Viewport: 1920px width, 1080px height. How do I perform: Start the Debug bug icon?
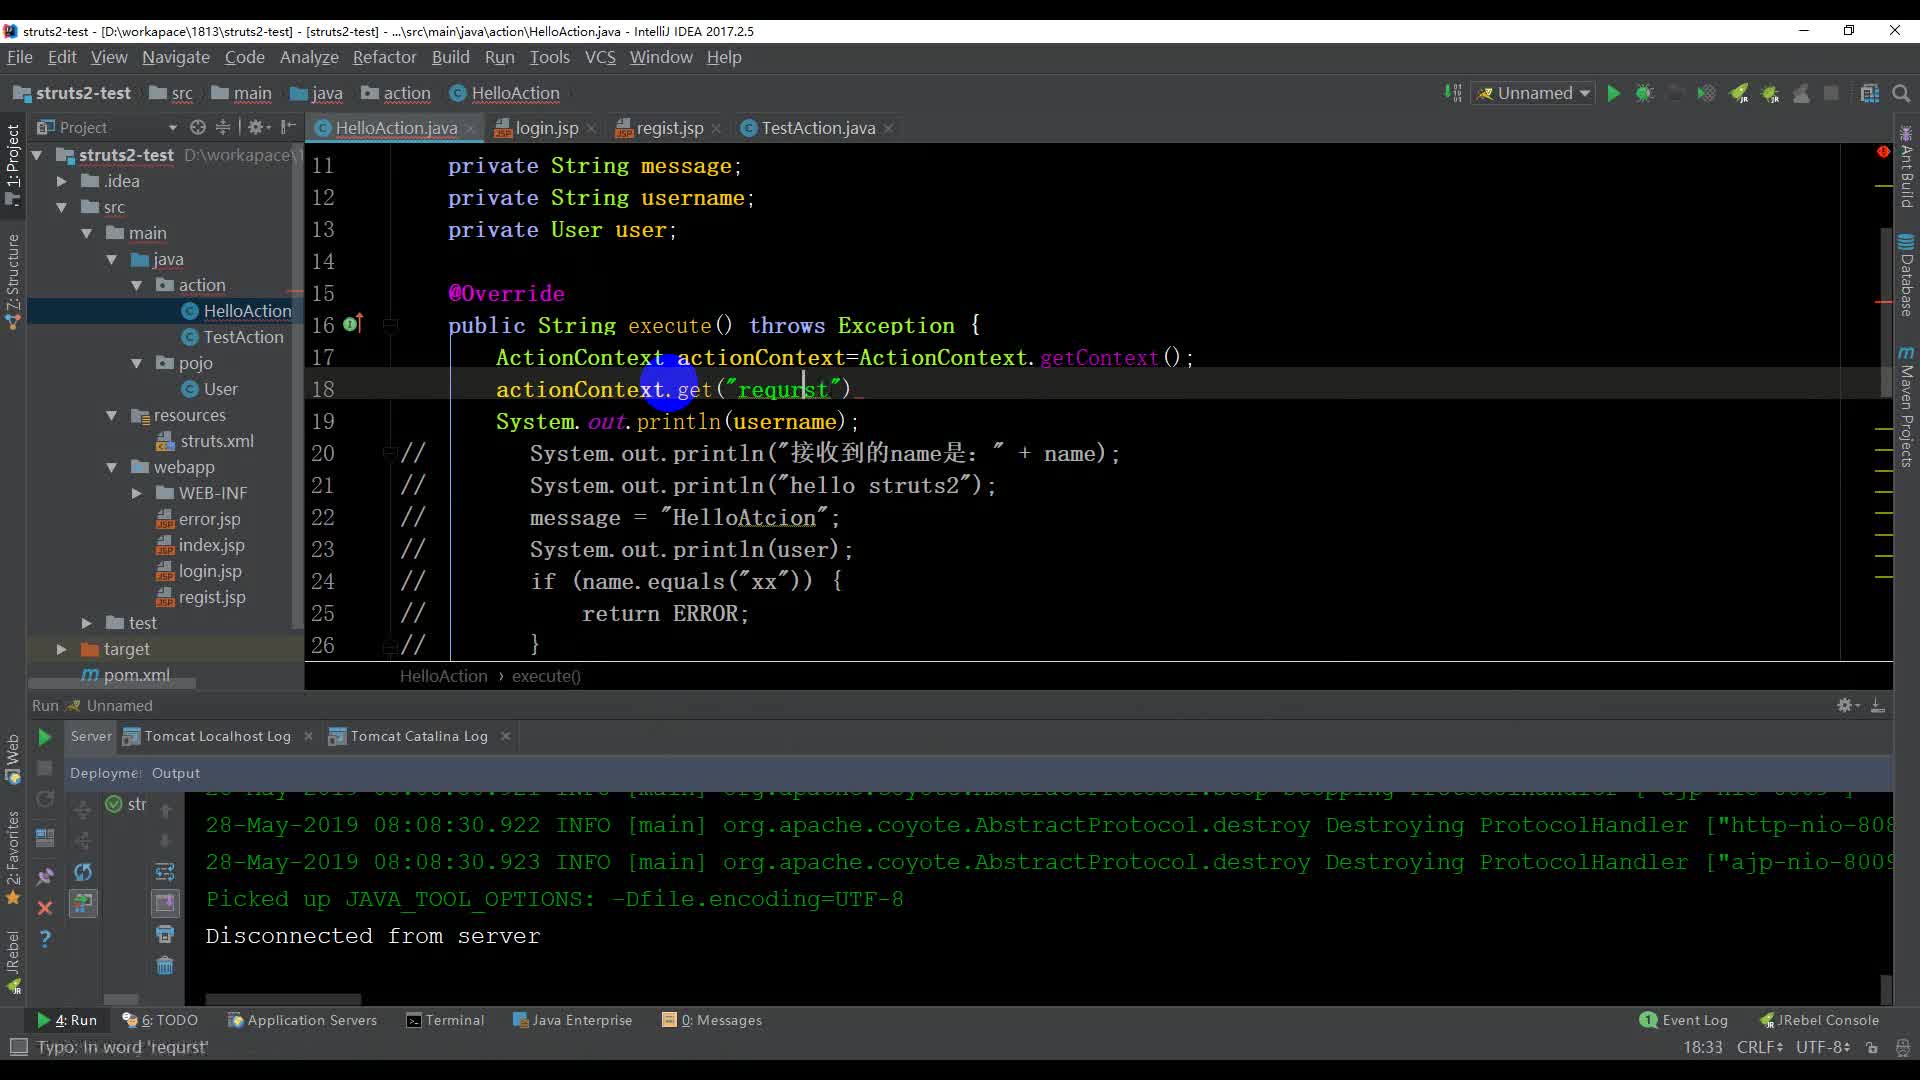[1644, 93]
